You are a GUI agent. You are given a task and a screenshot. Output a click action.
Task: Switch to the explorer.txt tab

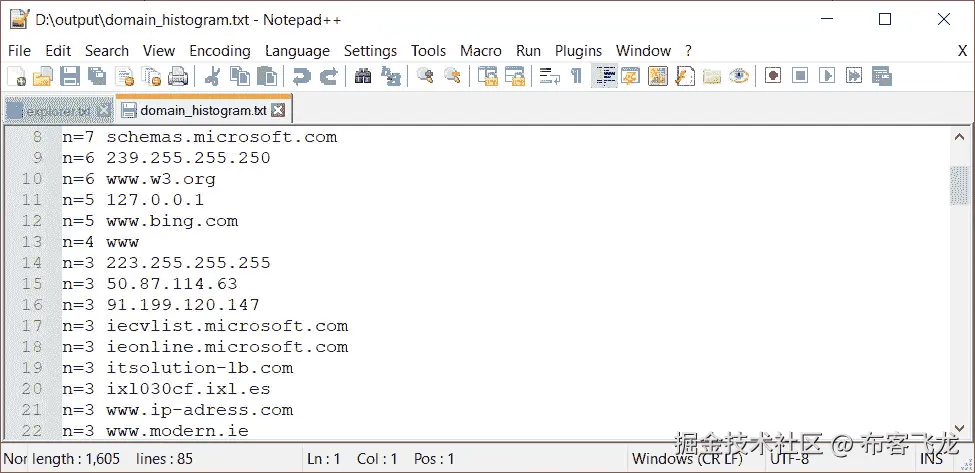59,112
